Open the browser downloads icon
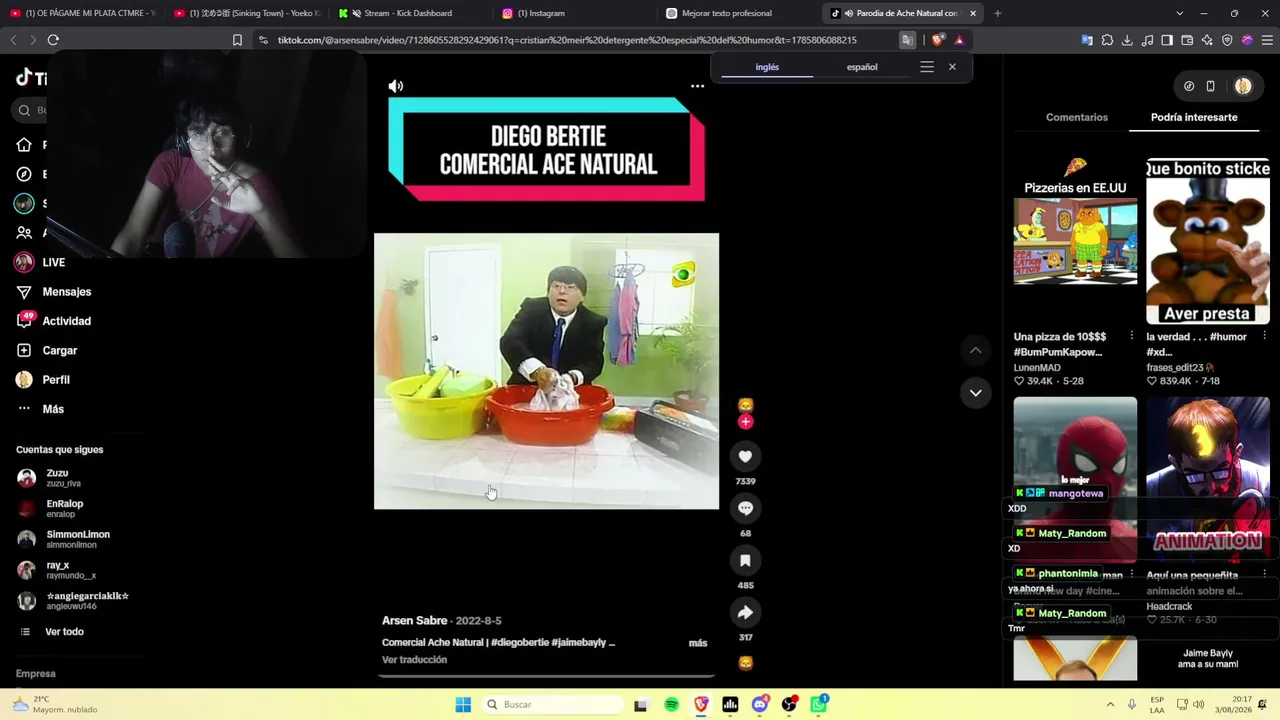The image size is (1280, 720). (x=1127, y=40)
